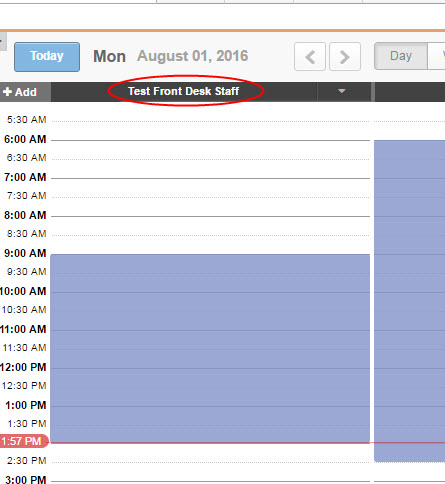Viewport: 445px width, 484px height.
Task: Click the Today button
Action: click(47, 57)
